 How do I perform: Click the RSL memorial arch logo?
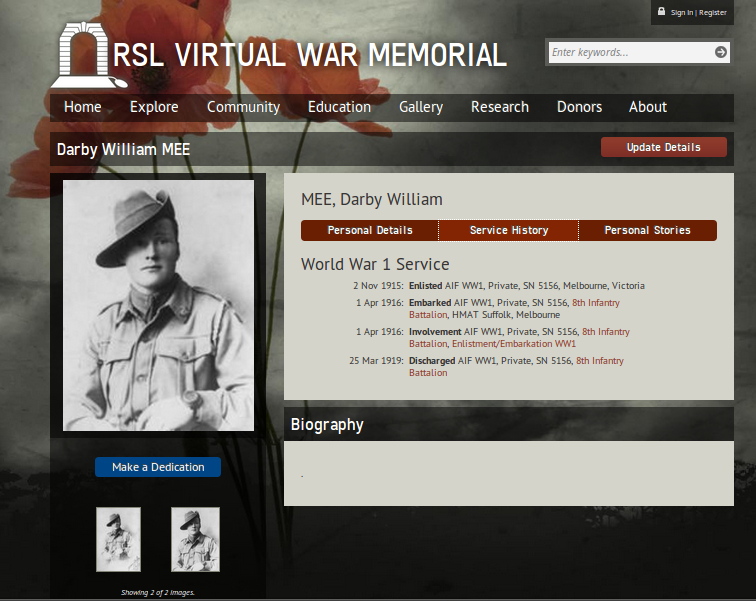pos(88,55)
